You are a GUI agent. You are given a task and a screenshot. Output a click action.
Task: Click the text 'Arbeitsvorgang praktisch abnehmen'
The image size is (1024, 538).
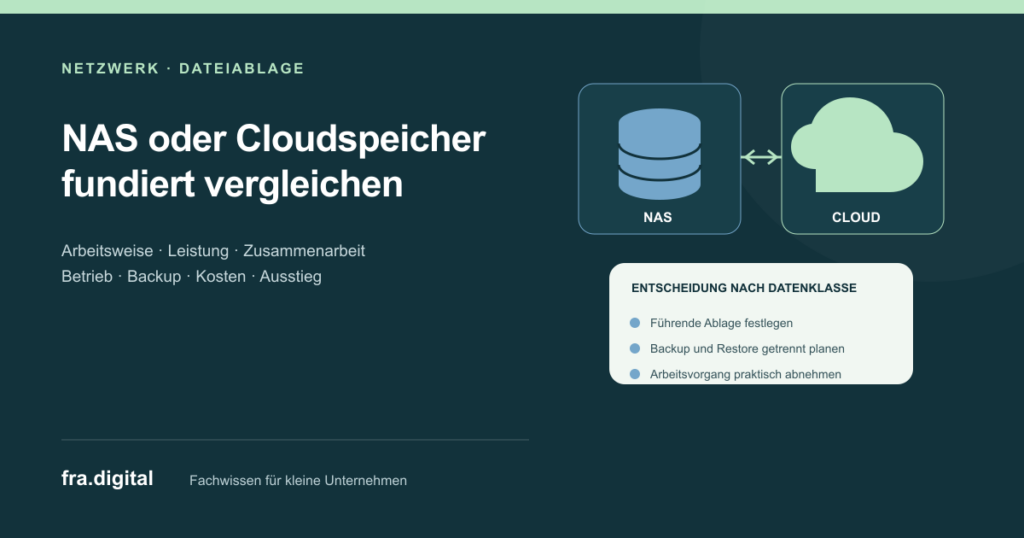(x=745, y=374)
